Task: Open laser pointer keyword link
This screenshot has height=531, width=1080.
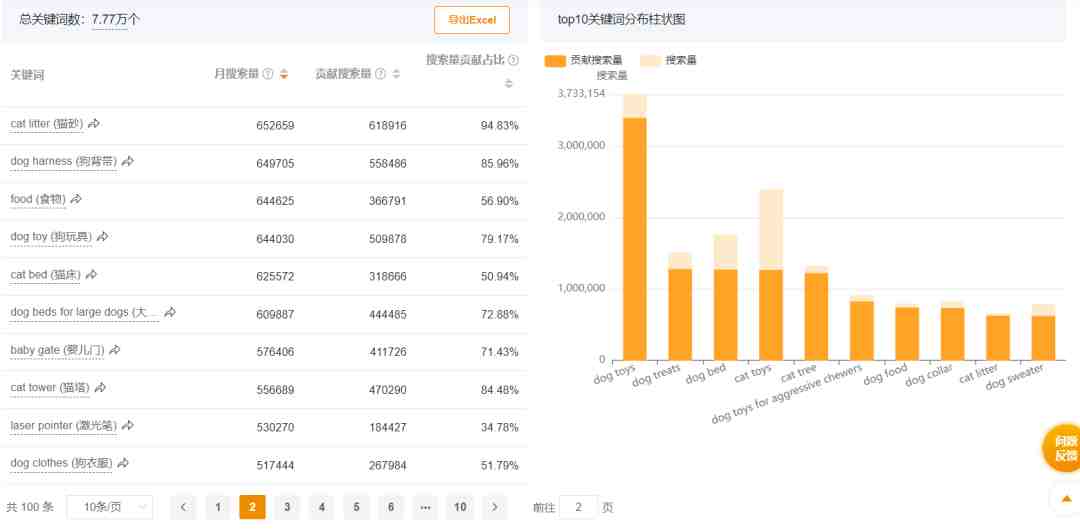Action: coord(63,426)
